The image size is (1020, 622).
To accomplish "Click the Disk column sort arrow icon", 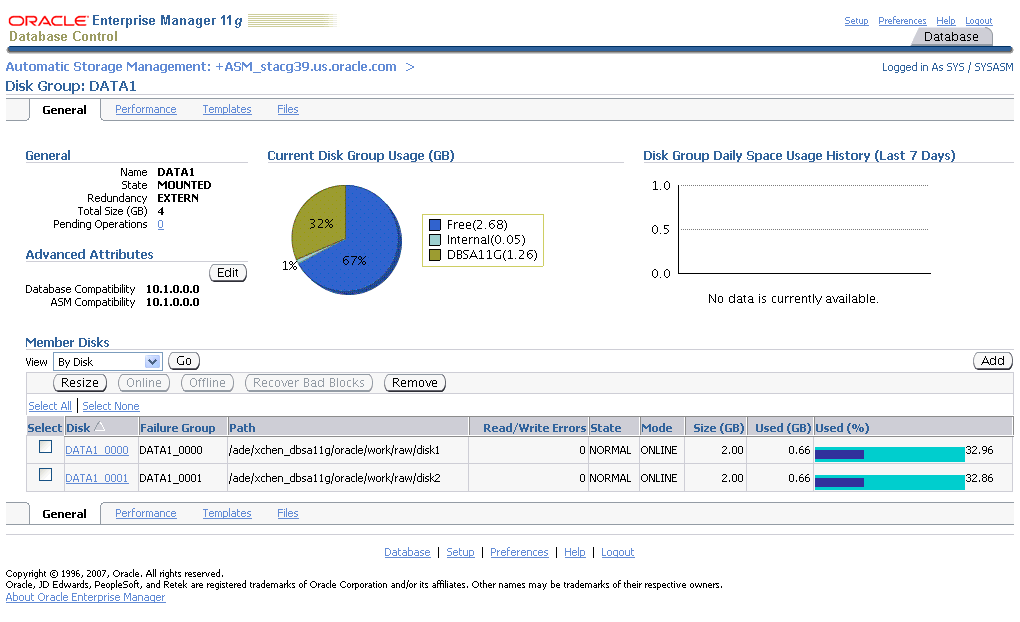I will [100, 427].
